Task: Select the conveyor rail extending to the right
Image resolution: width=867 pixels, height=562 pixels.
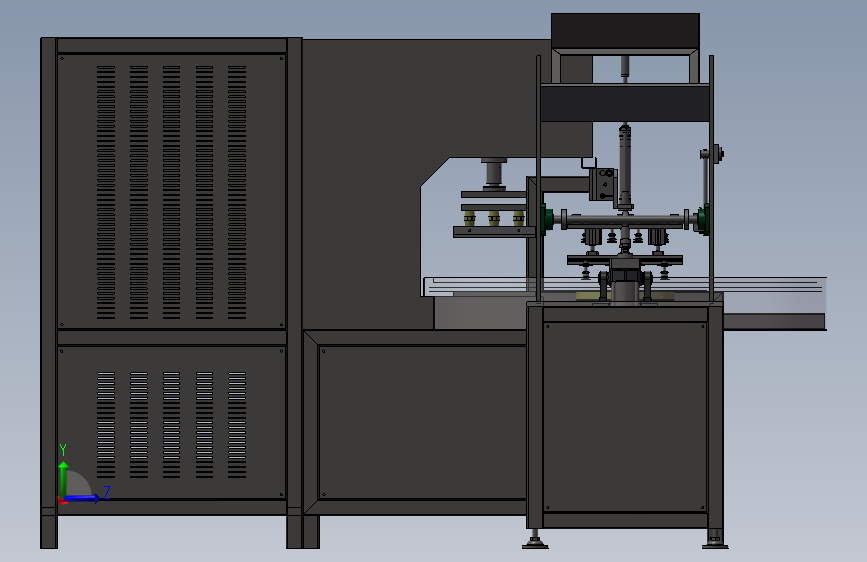Action: click(774, 303)
